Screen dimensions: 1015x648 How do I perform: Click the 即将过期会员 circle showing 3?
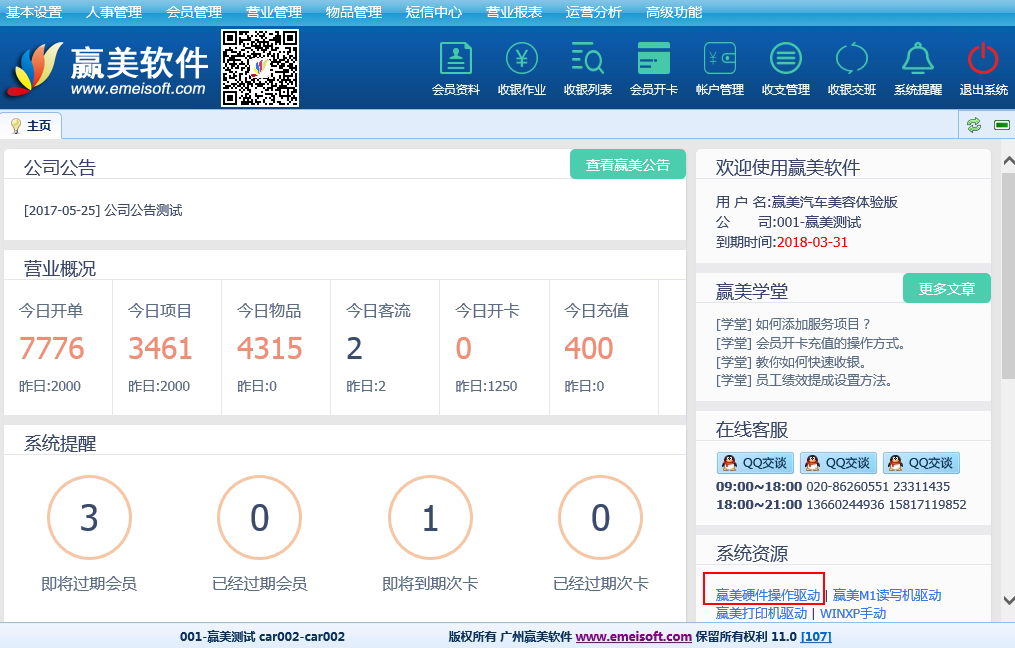(89, 518)
